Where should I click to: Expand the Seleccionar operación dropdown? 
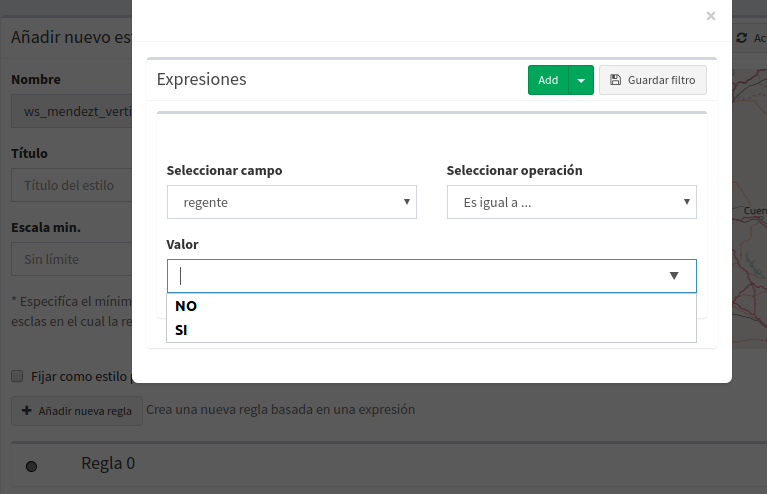click(571, 202)
